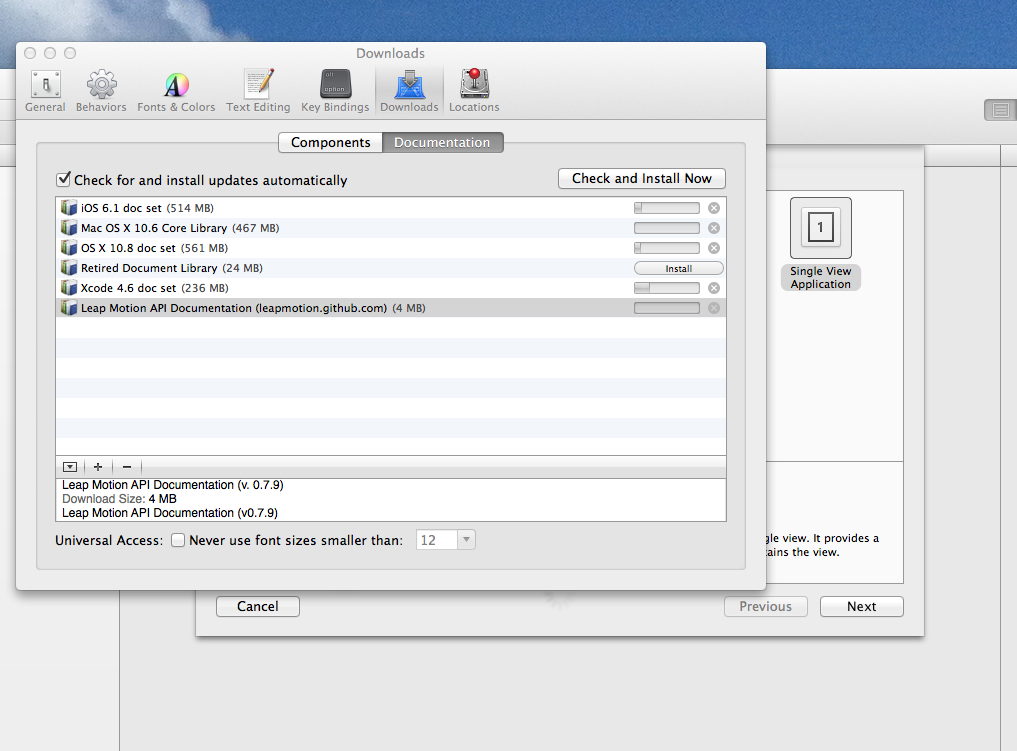Image resolution: width=1017 pixels, height=751 pixels.
Task: Click the font size field showing 12
Action: pyautogui.click(x=437, y=540)
